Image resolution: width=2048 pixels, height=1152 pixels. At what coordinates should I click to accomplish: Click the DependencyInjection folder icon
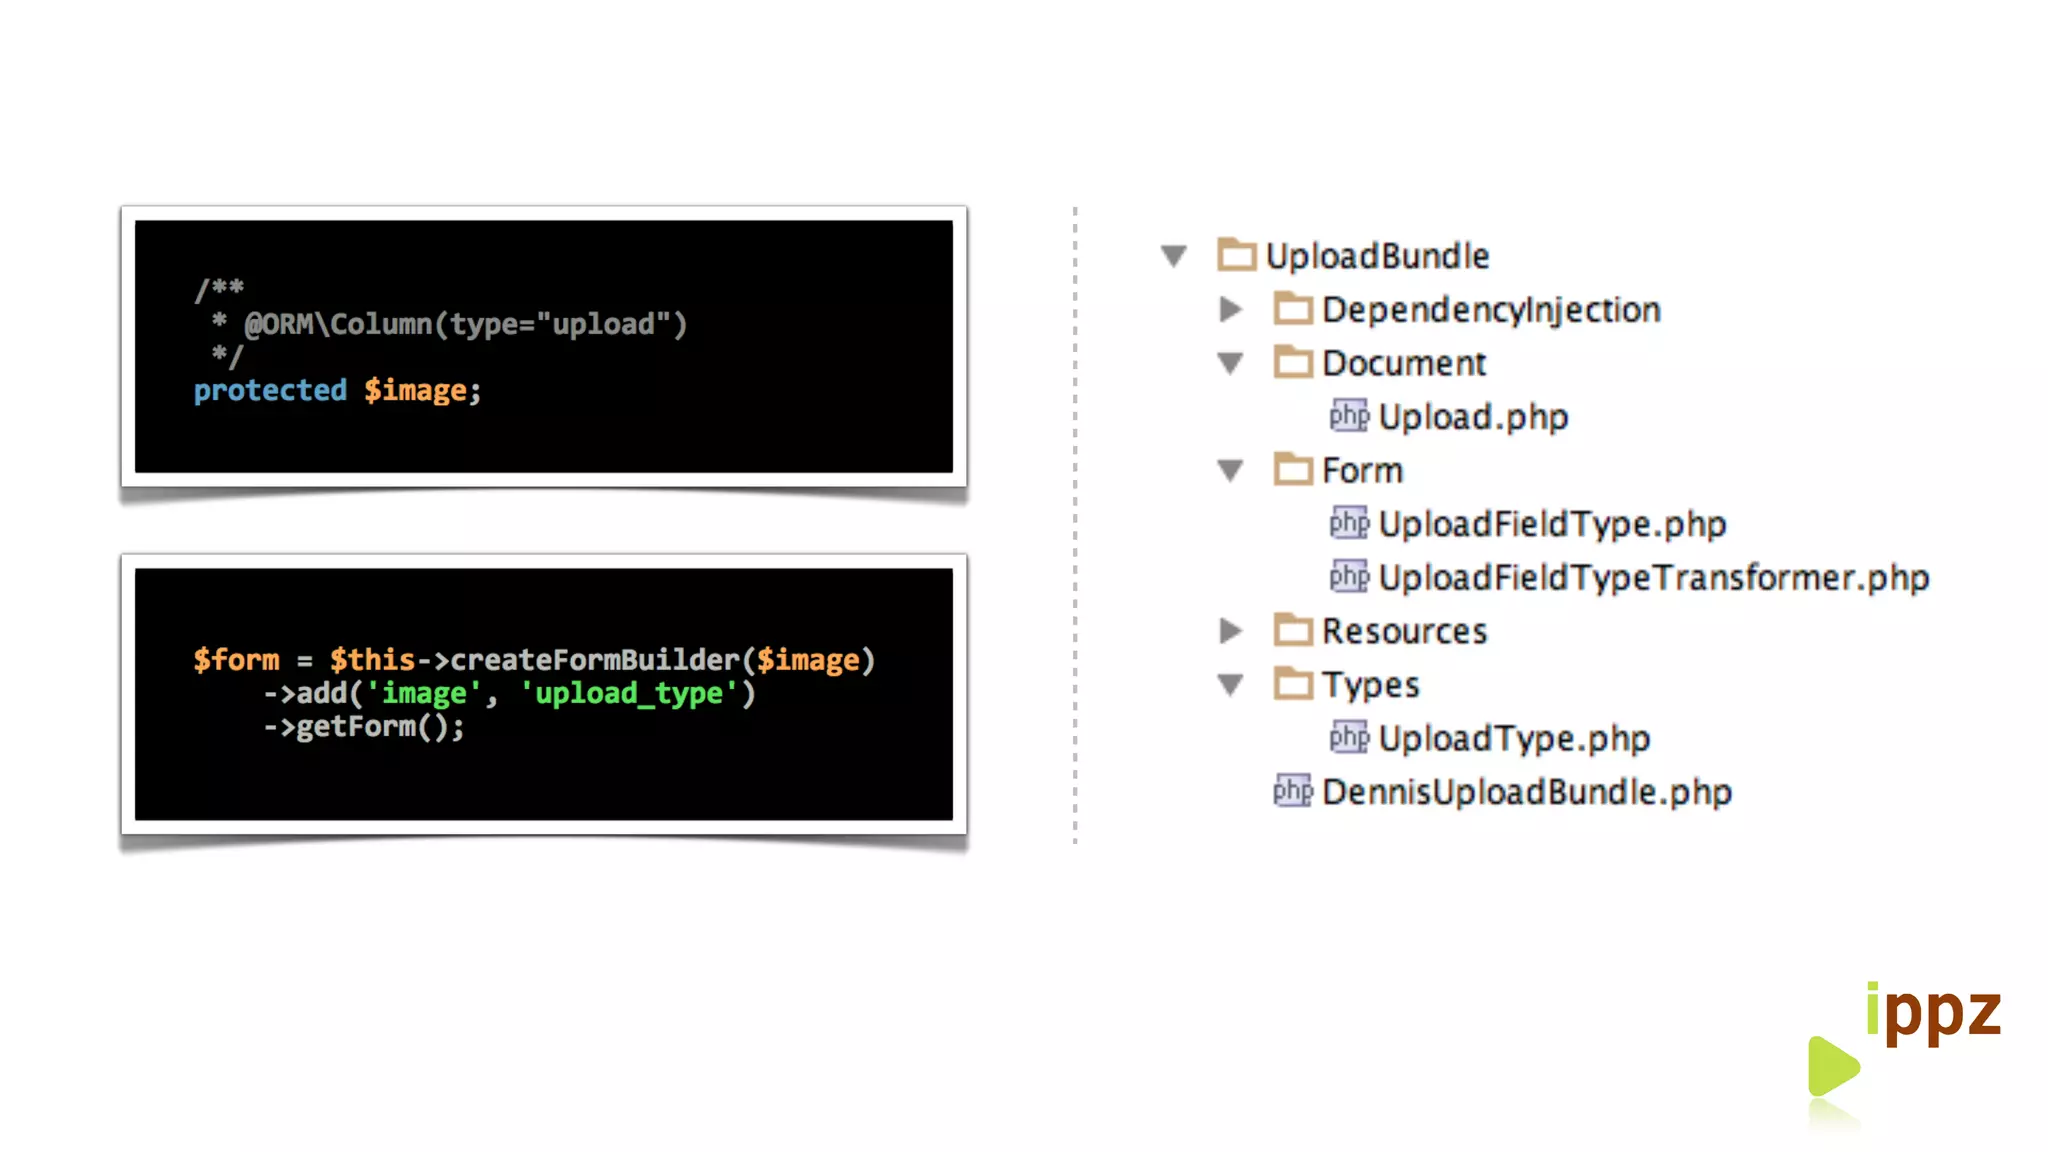1293,309
